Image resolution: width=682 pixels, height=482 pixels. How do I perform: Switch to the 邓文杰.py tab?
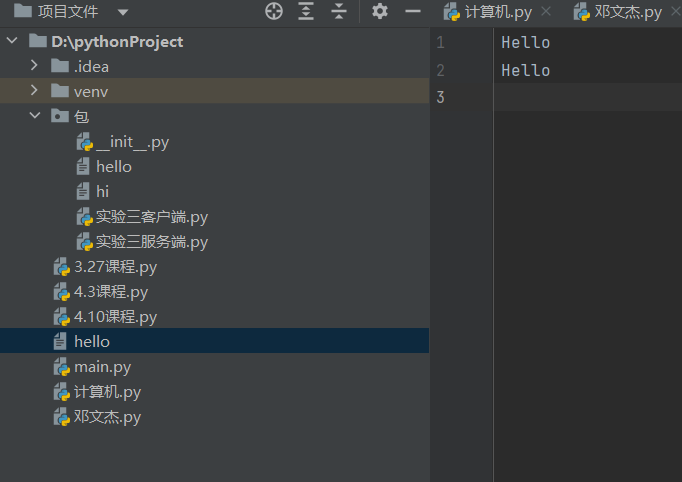click(x=627, y=12)
